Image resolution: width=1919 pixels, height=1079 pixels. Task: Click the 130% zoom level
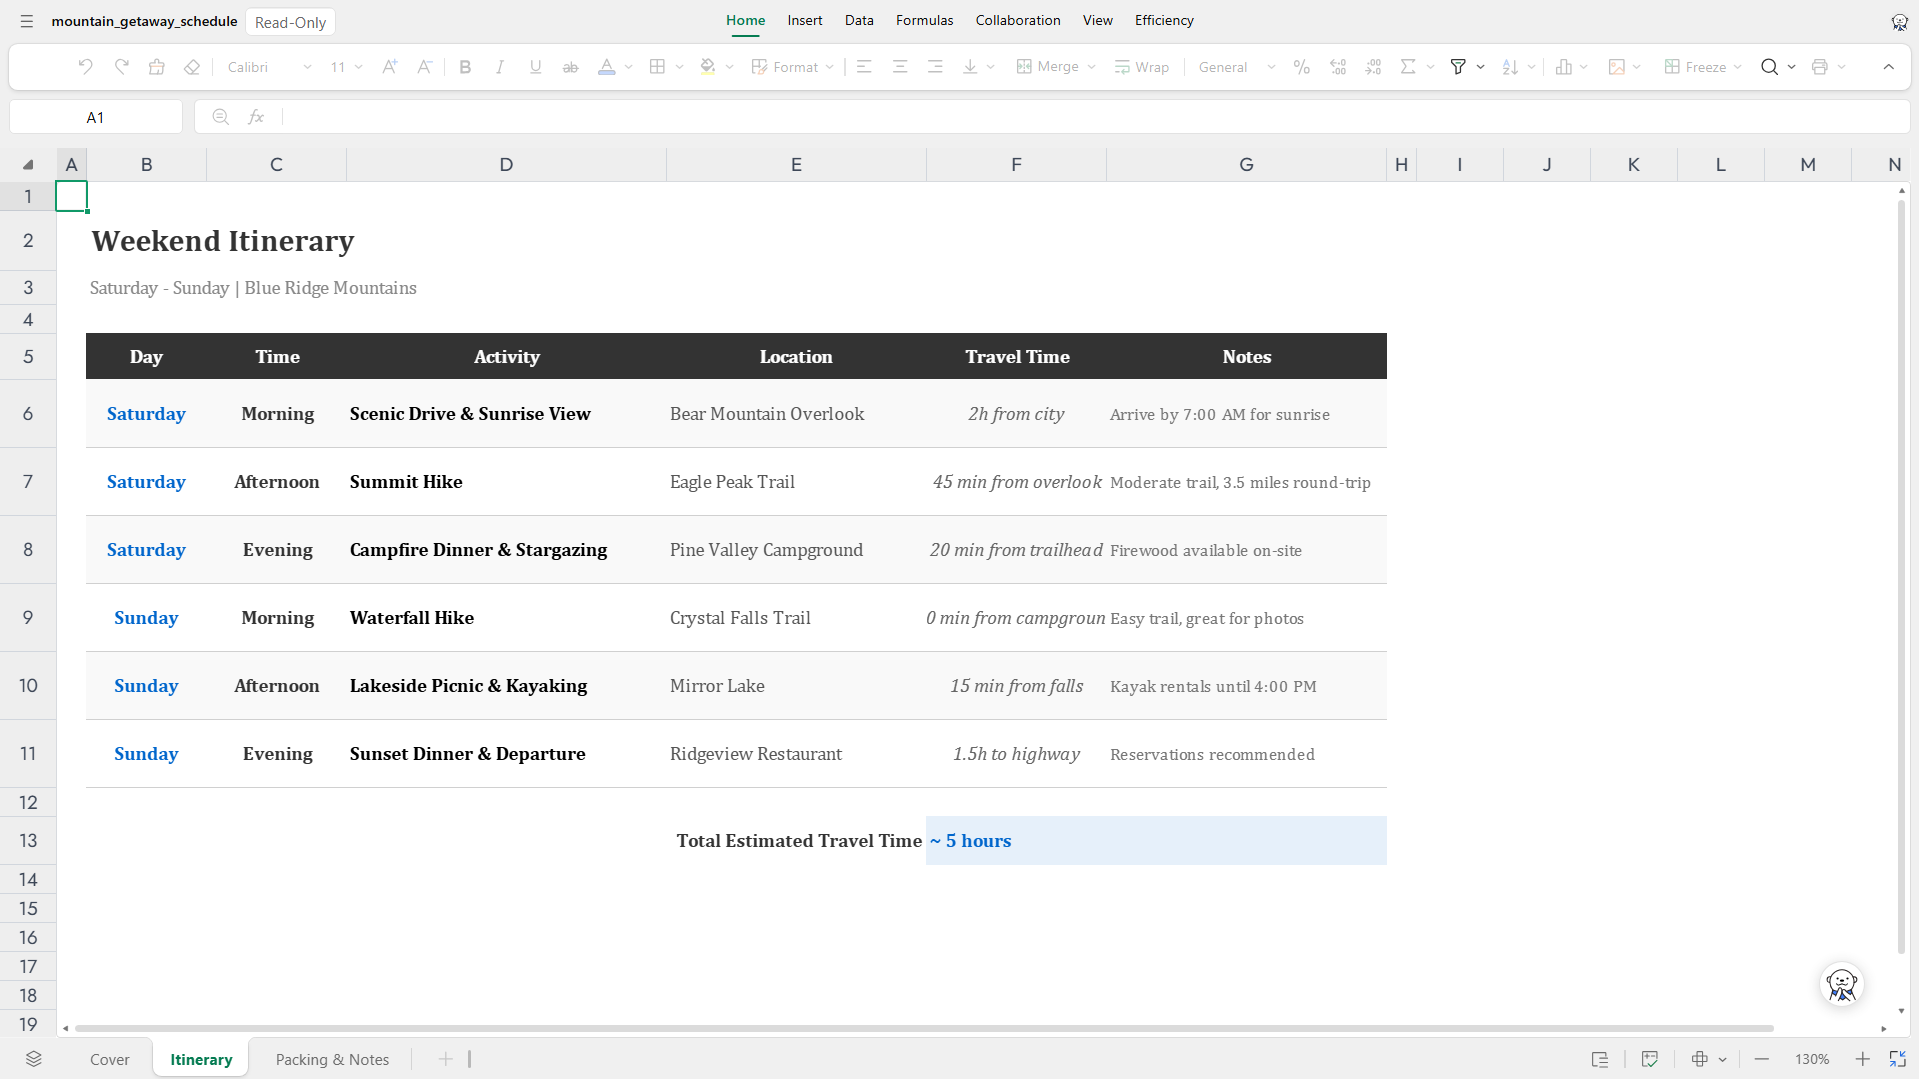tap(1812, 1059)
